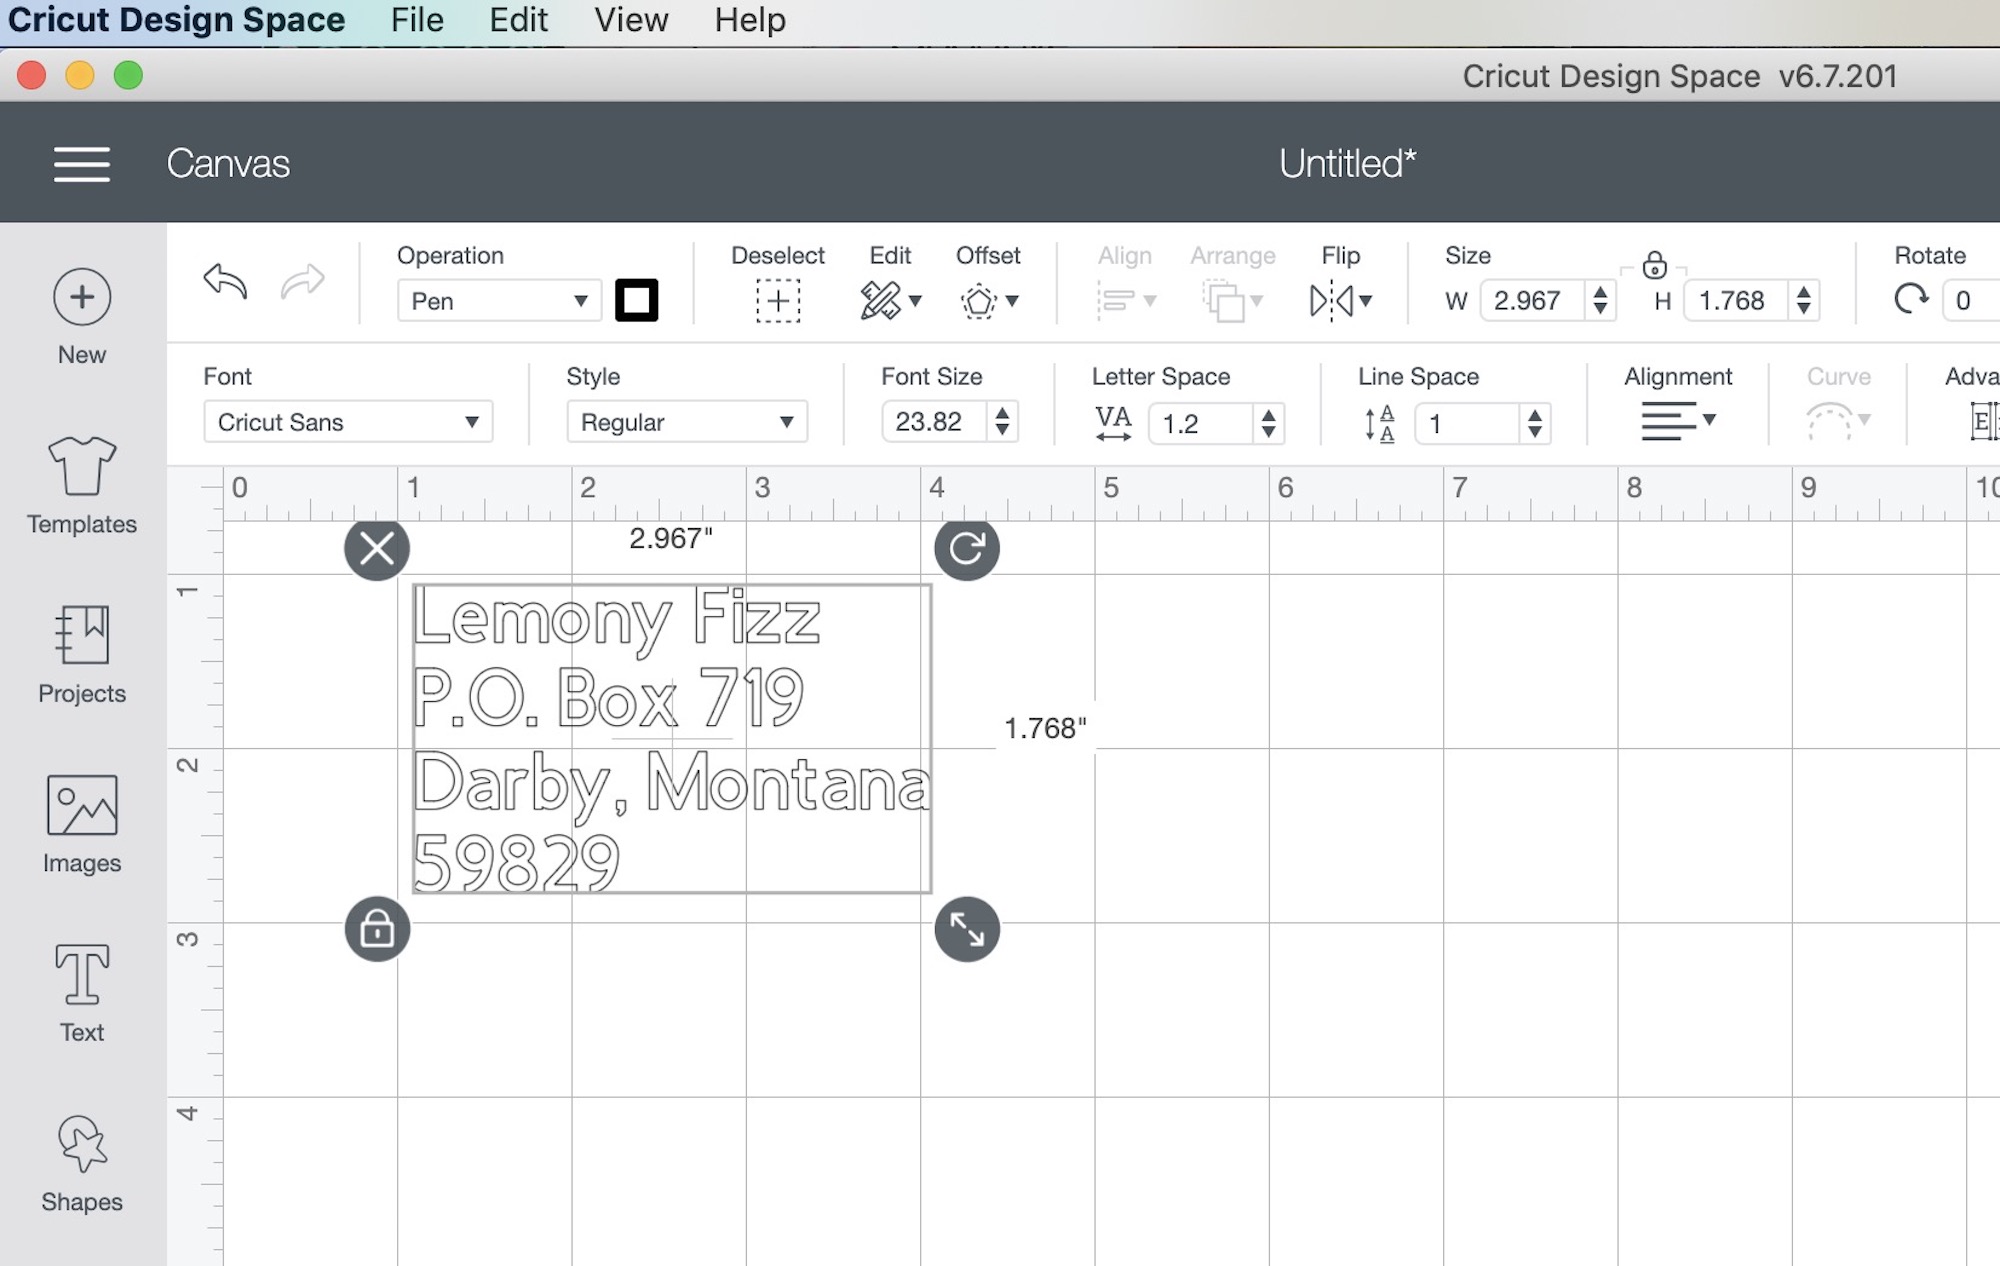Click the Offset icon
This screenshot has width=2000, height=1266.
coord(979,301)
